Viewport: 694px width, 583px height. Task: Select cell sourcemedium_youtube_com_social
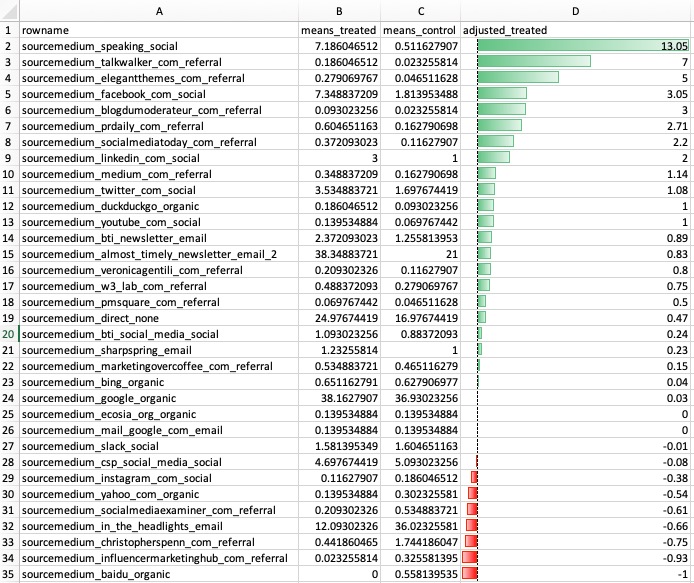tap(159, 222)
